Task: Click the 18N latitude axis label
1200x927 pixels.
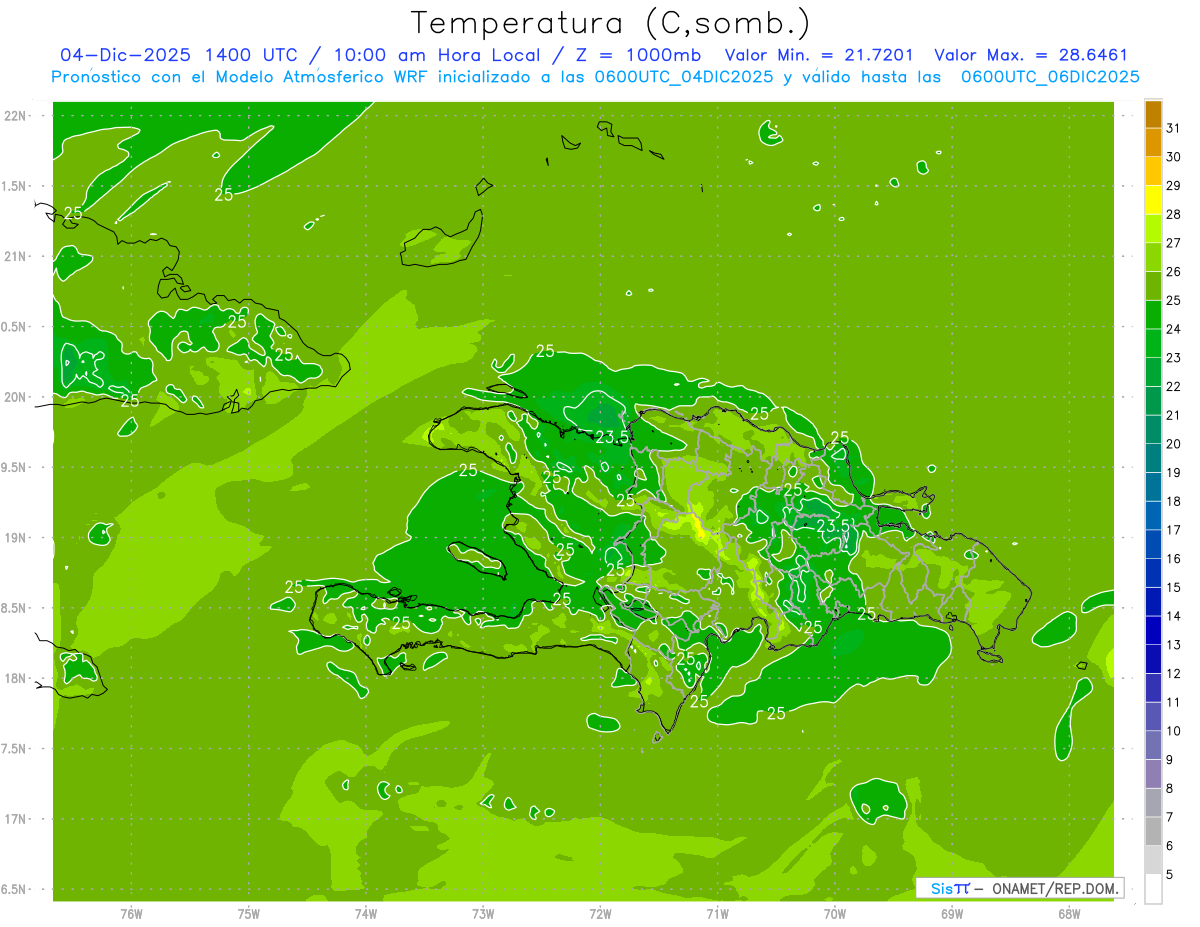Action: pos(14,678)
